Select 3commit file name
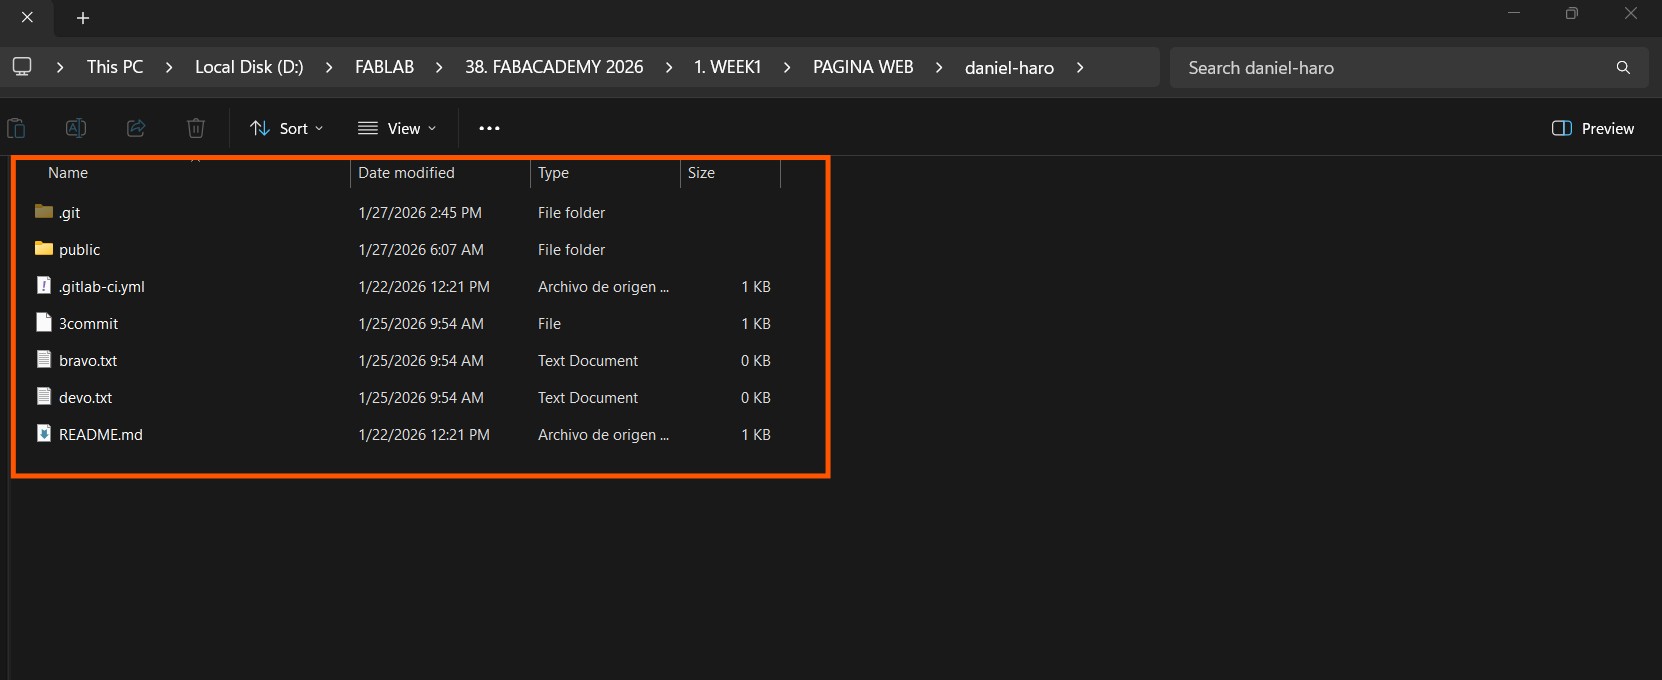Viewport: 1662px width, 680px height. coord(88,324)
